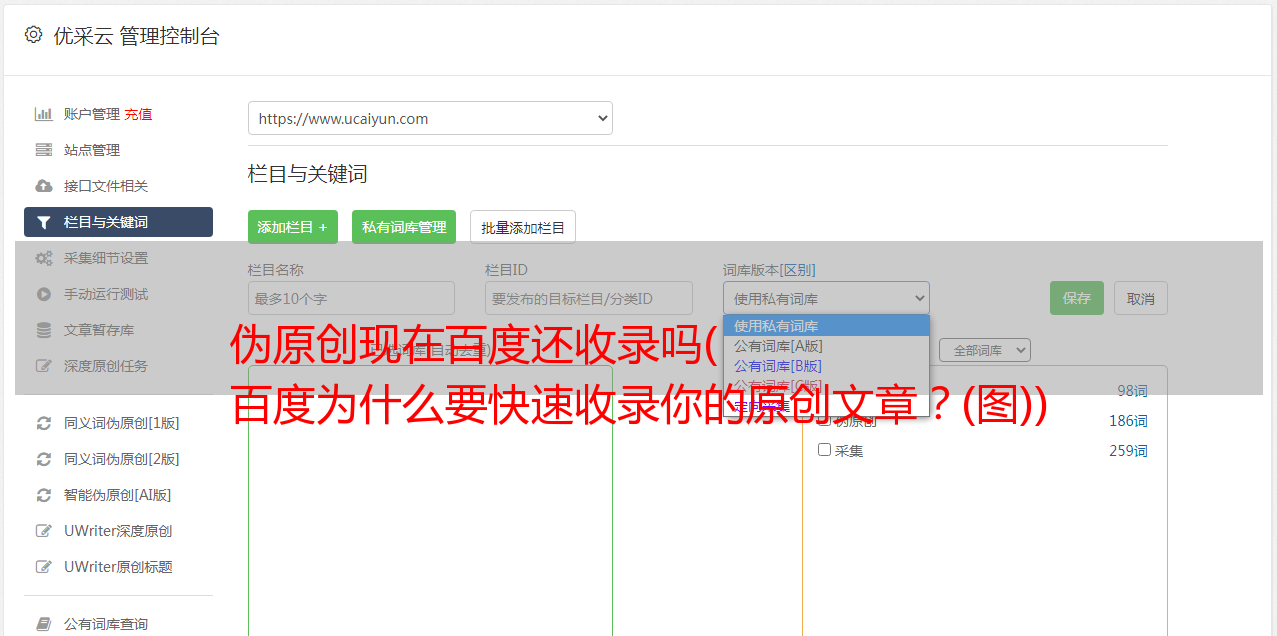
Task: Click the edit icon beside UWriter原创标题
Action: pos(44,567)
